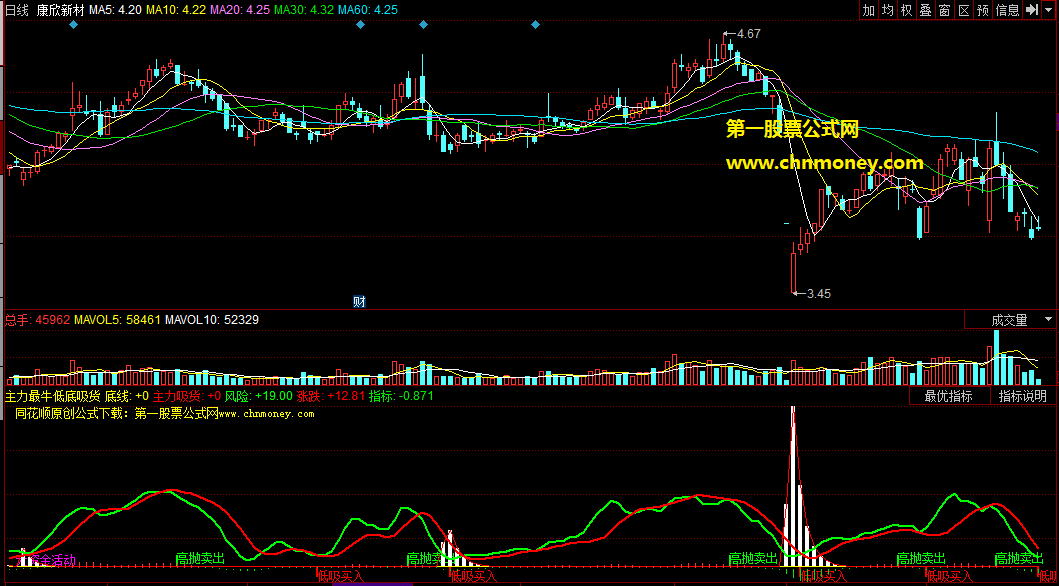Click the 财 financial marker on the chart
1059x586 pixels.
[x=359, y=302]
